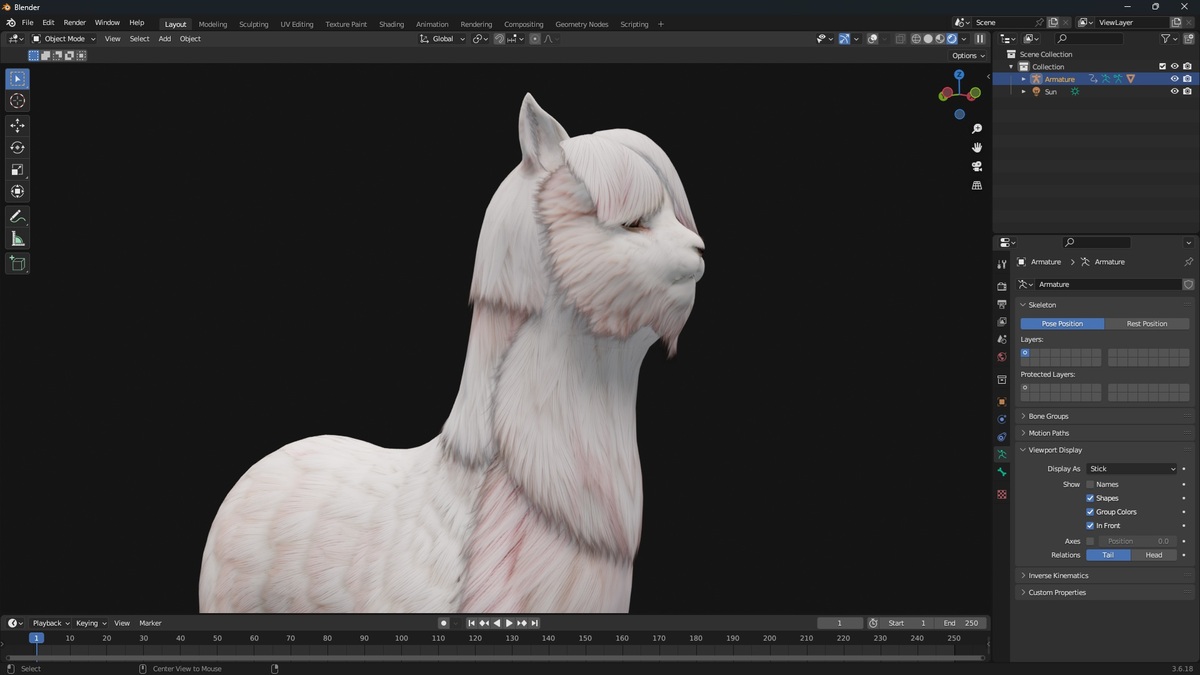Open the Object Mode dropdown
This screenshot has height=675, width=1200.
coord(64,39)
